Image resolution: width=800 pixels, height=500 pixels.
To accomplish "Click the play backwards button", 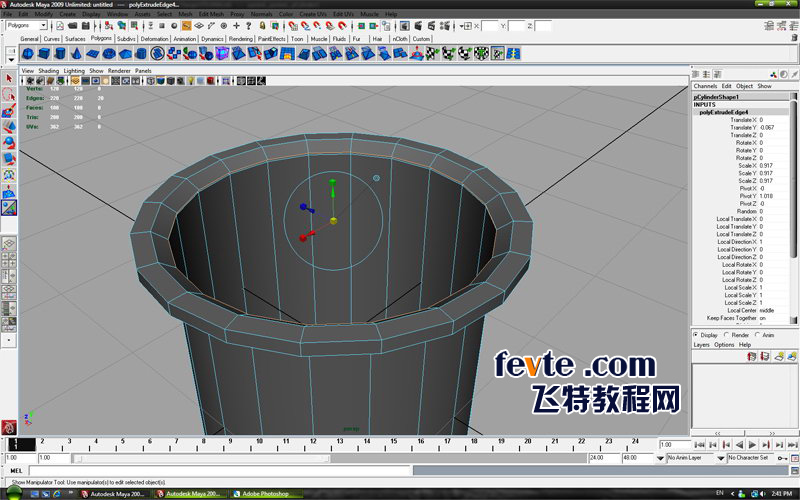I will coord(739,445).
